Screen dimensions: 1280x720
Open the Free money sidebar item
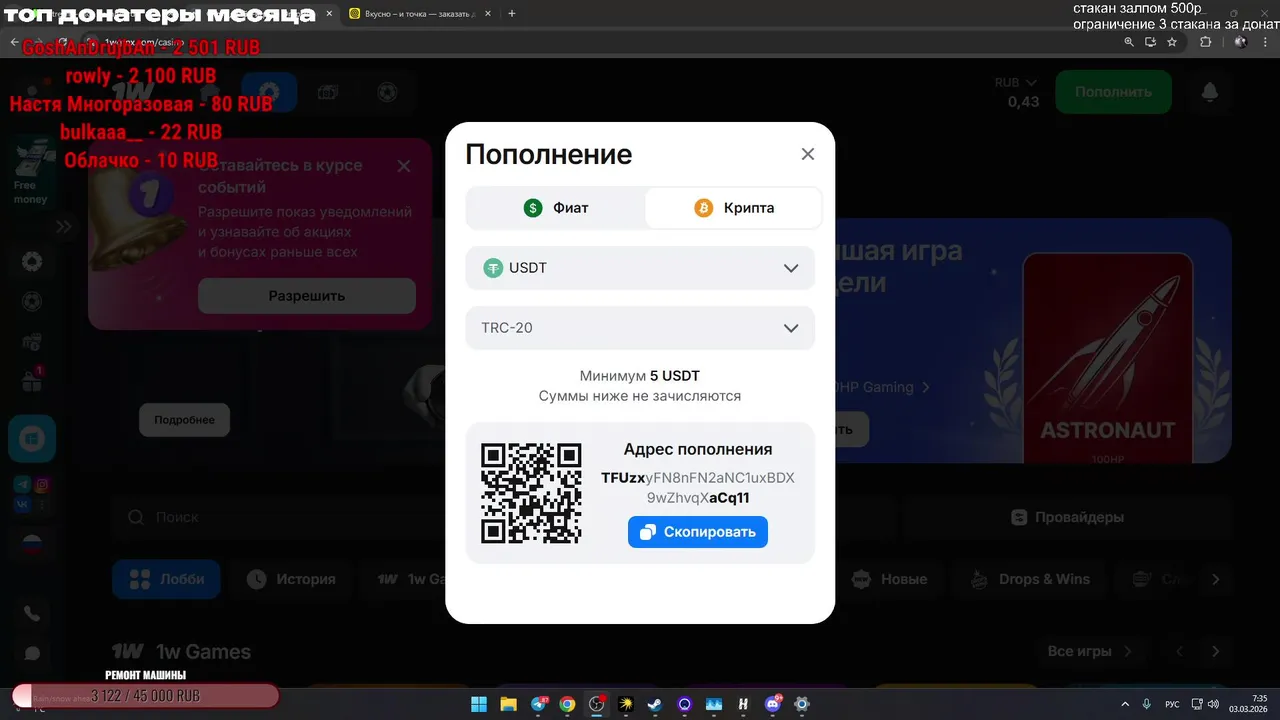coord(31,172)
